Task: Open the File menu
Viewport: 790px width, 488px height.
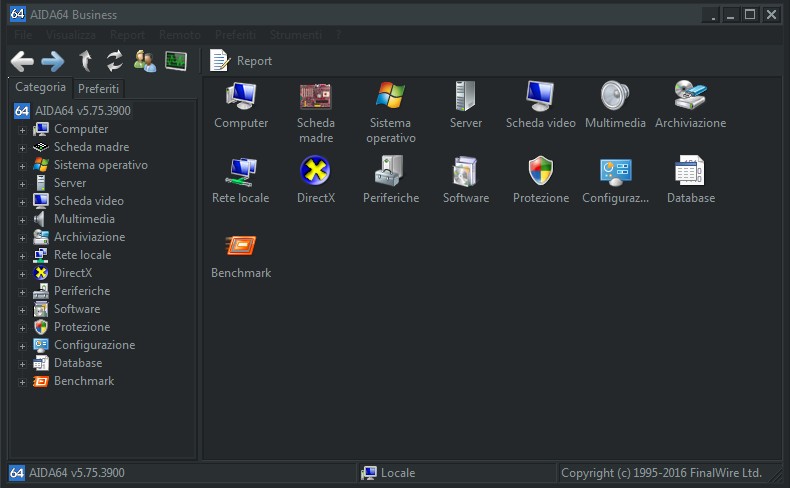Action: click(23, 35)
